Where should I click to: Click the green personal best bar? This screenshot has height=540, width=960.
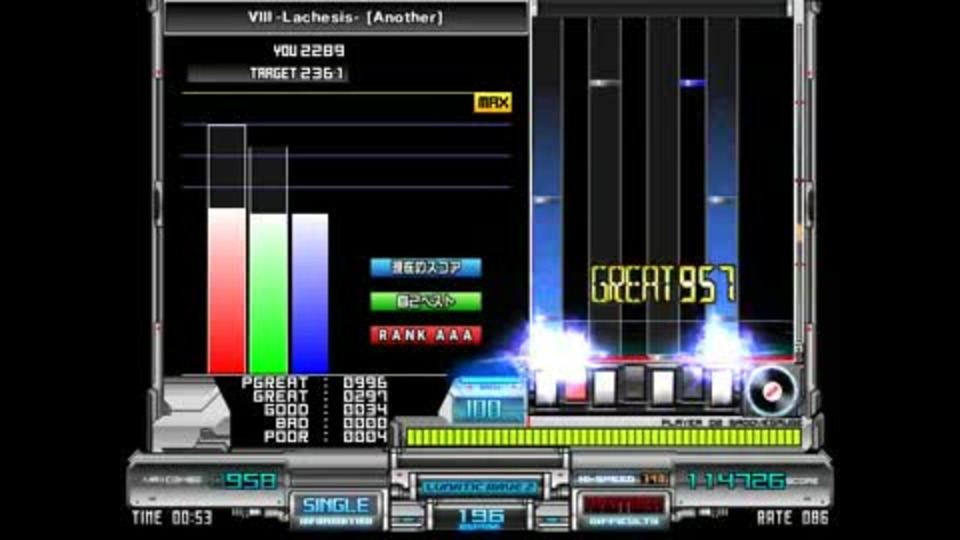click(x=268, y=293)
